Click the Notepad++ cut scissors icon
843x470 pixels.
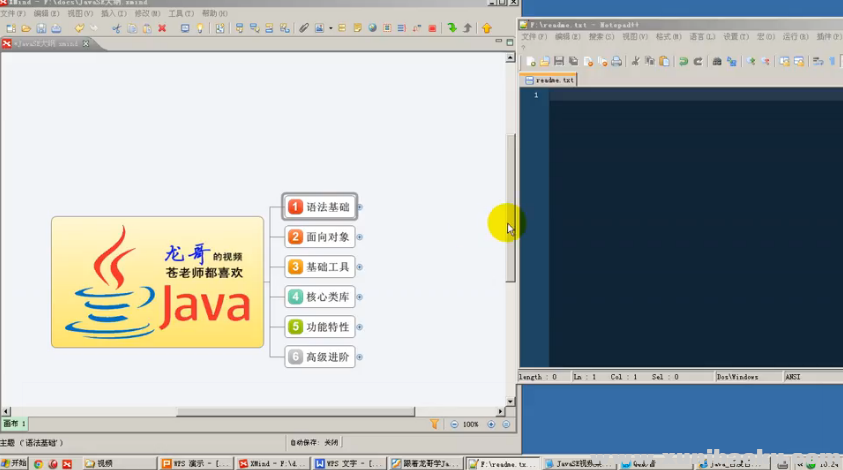[x=635, y=61]
